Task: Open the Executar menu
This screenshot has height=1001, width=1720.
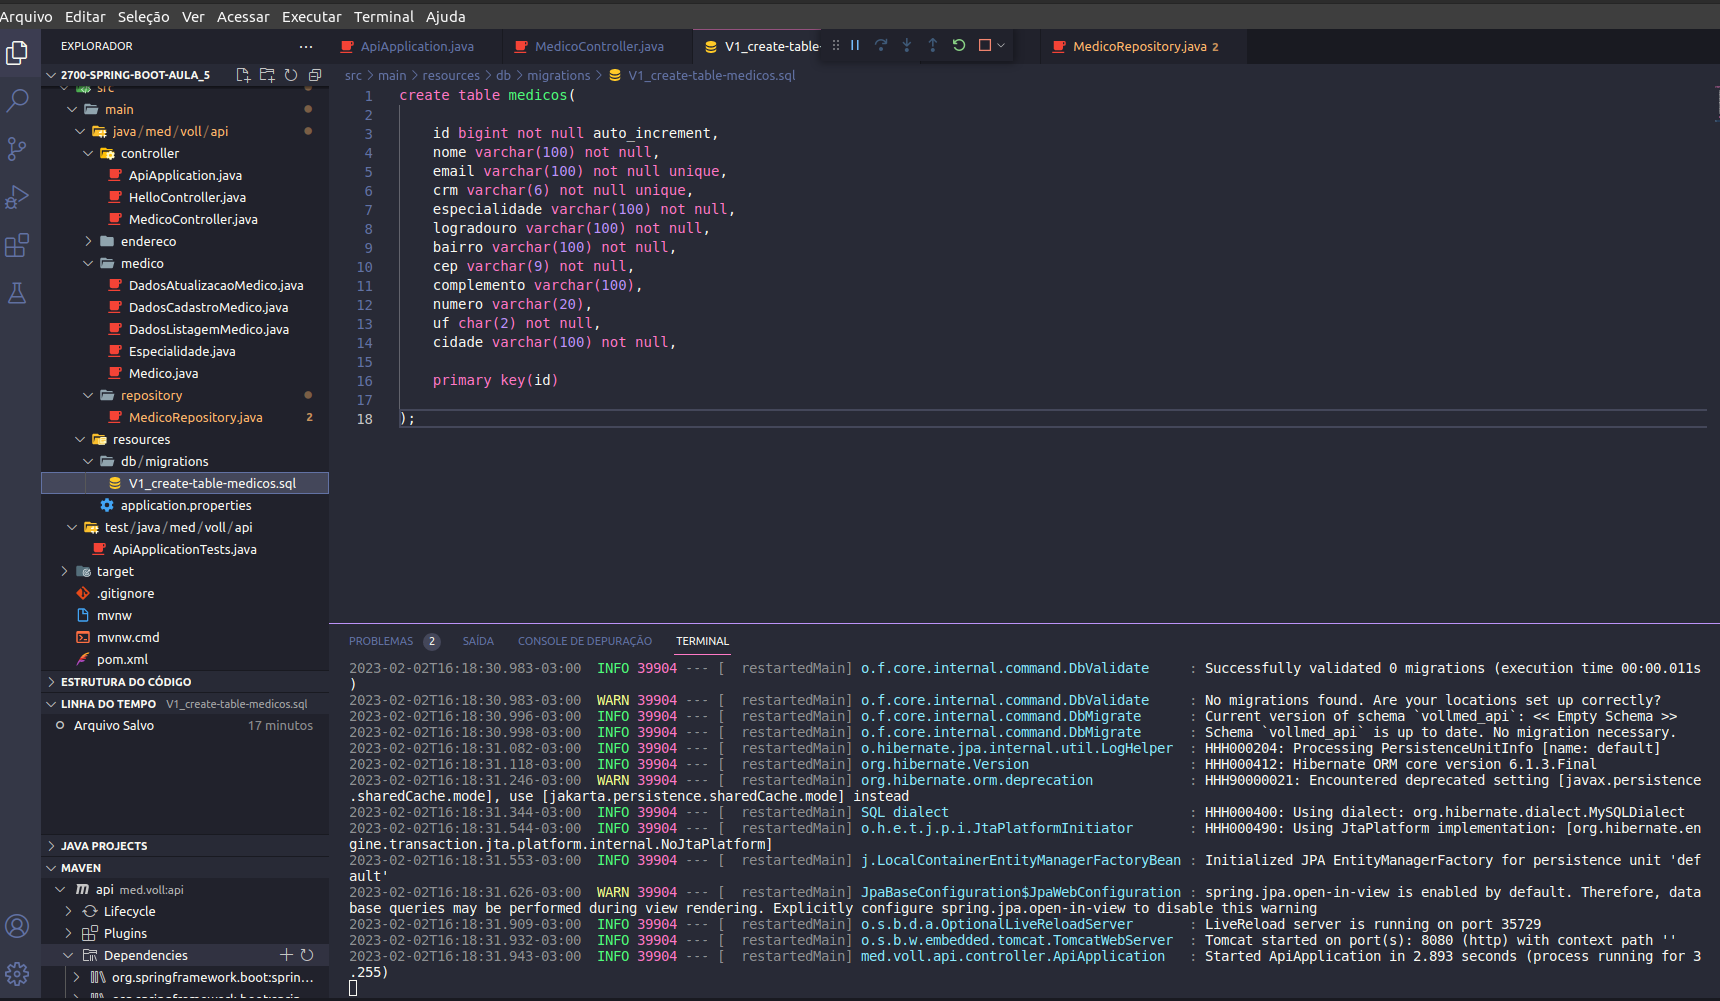Action: pyautogui.click(x=311, y=16)
